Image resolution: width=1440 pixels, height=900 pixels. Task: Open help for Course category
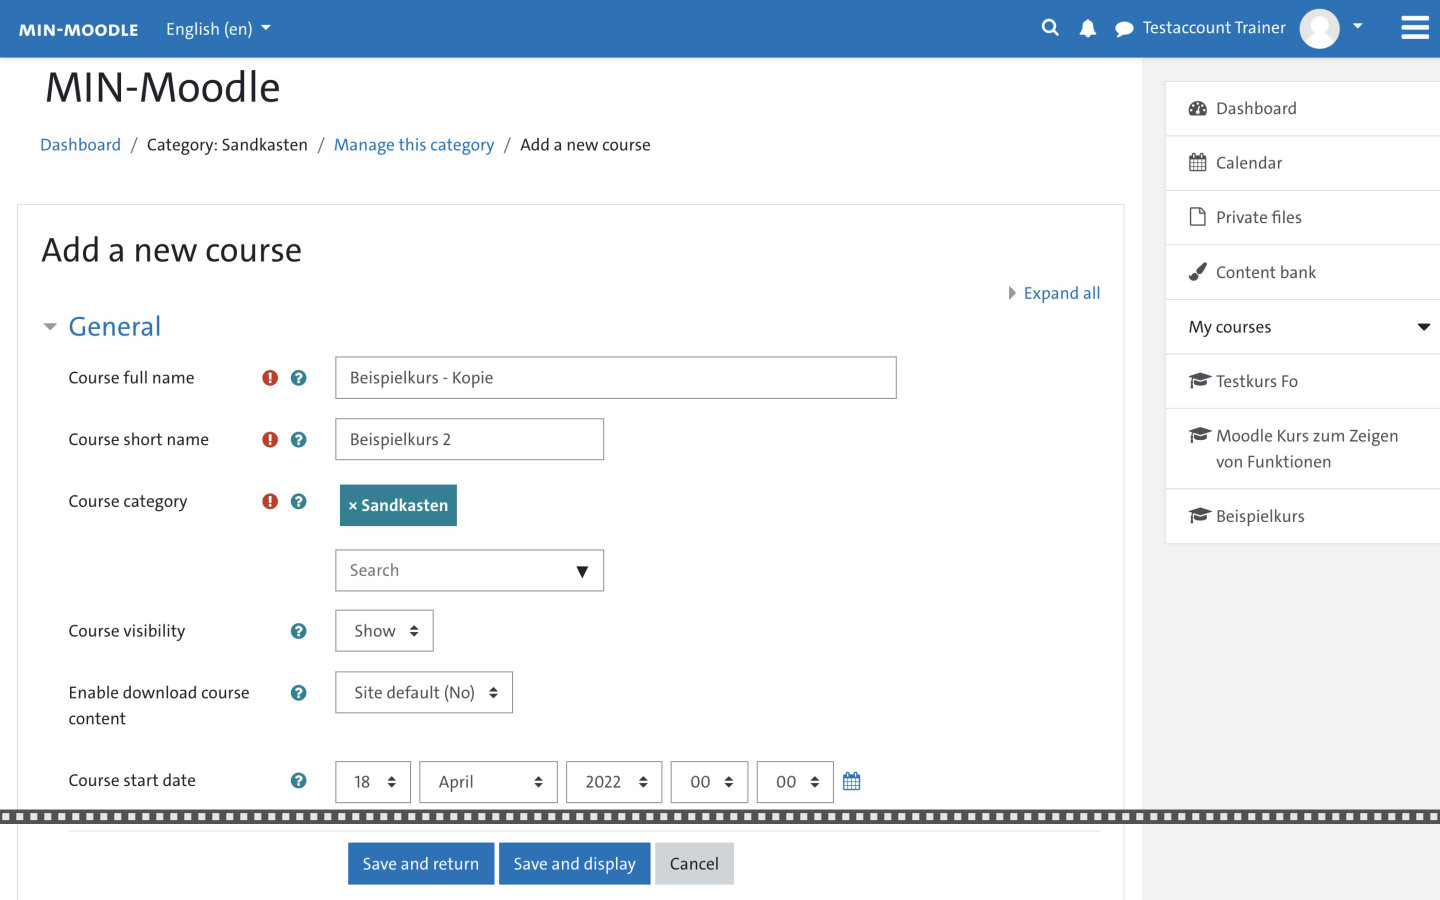coord(298,502)
